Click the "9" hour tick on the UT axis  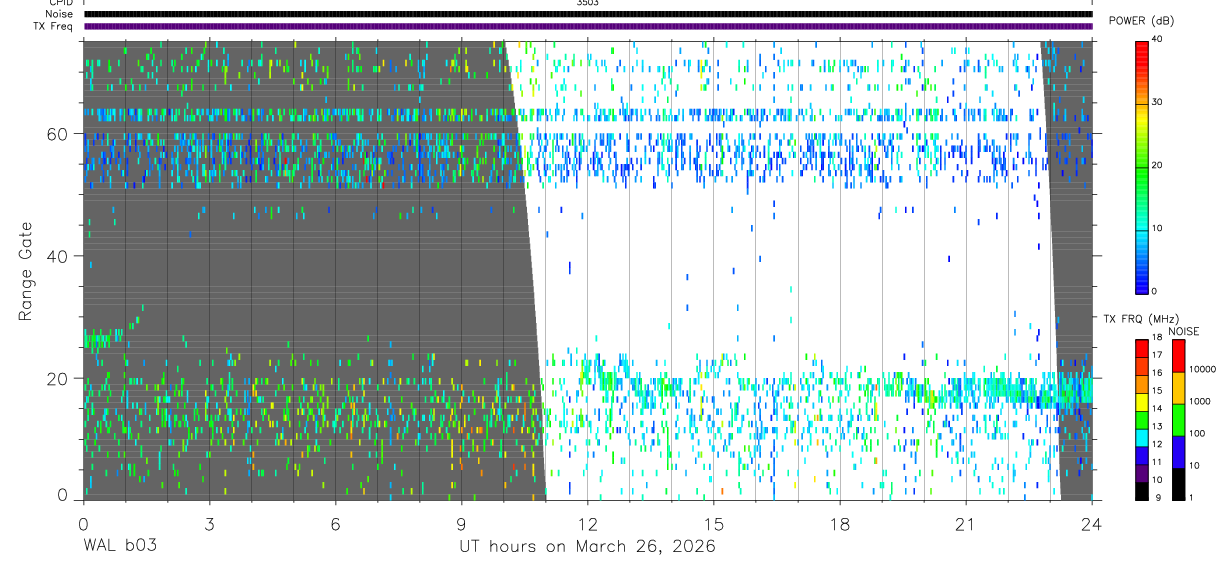pos(461,524)
